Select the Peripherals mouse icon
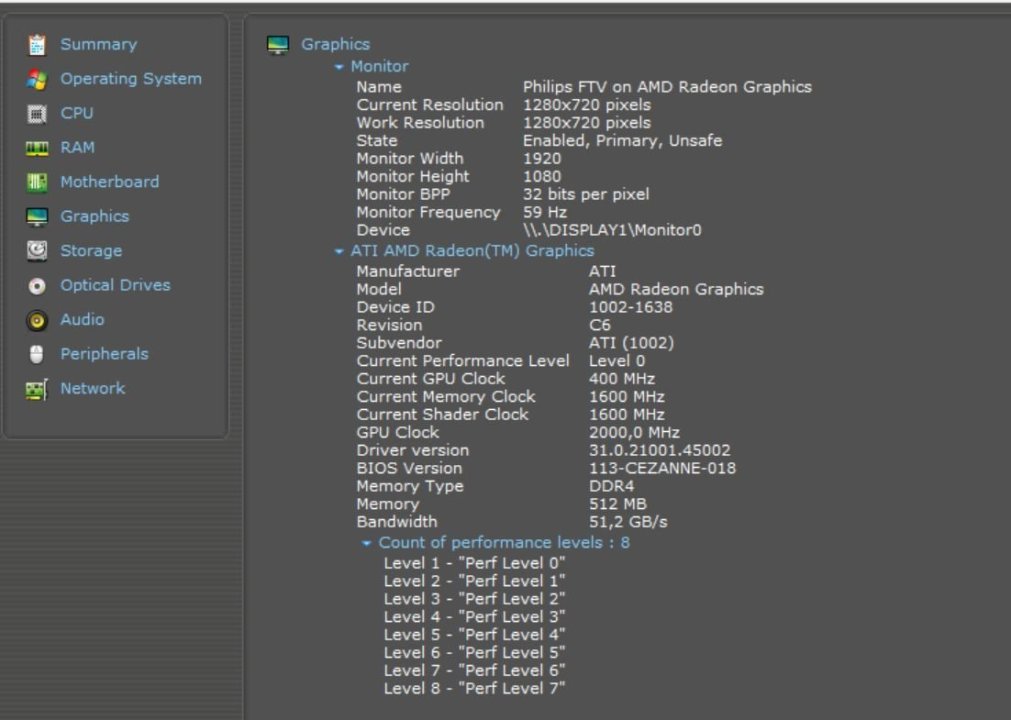Screen dimensions: 1011x720 [x=37, y=354]
